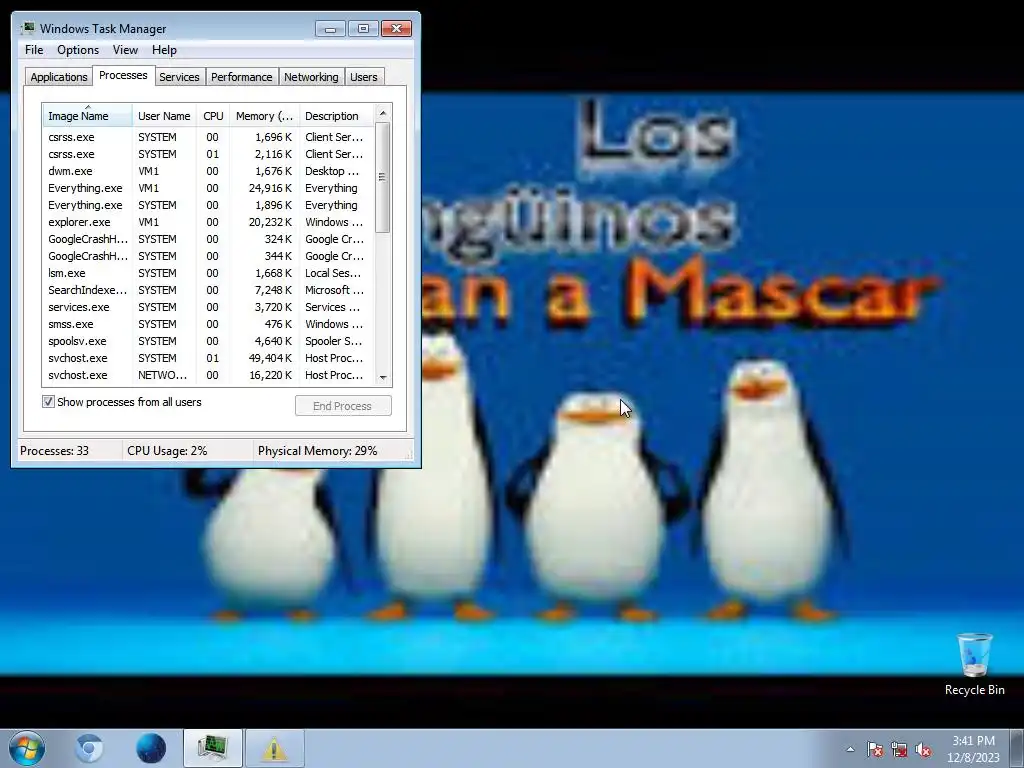Click process list scroll down arrow
1024x768 pixels.
(x=383, y=377)
